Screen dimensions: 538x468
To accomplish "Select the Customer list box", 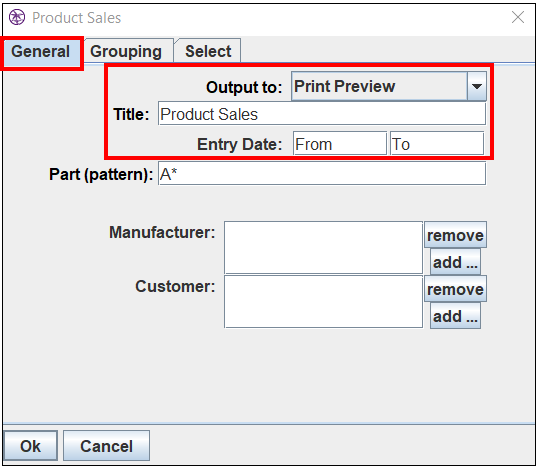I will point(323,302).
